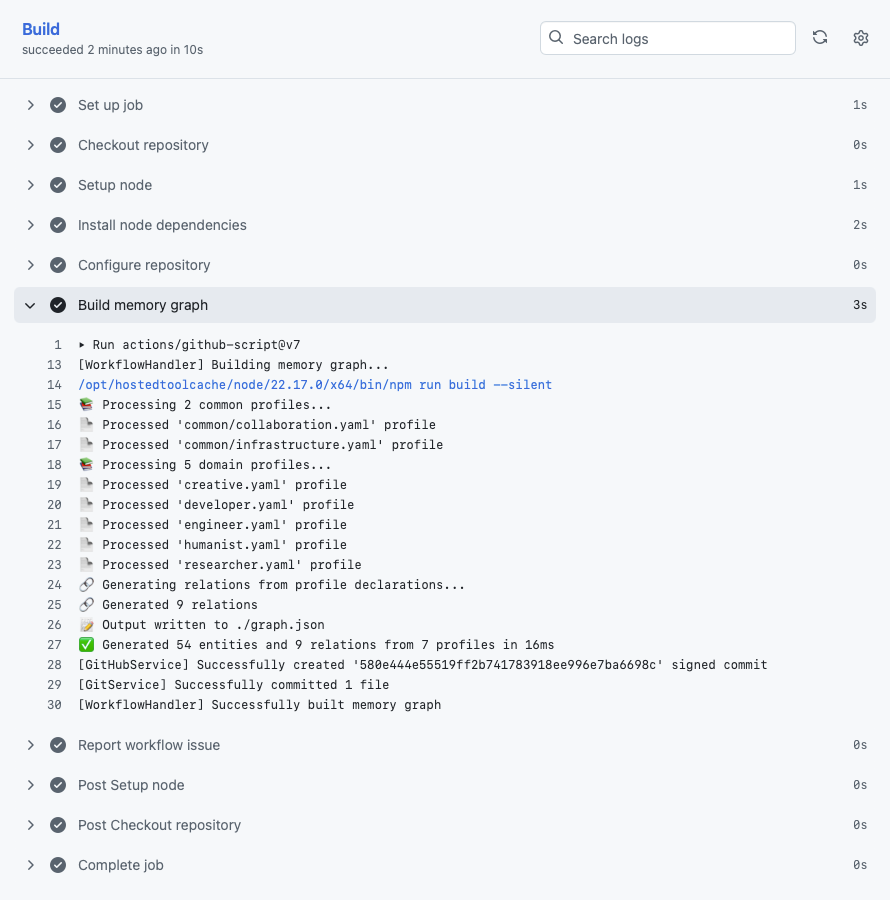This screenshot has width=890, height=900.
Task: Click the search magnifier icon
Action: pyautogui.click(x=555, y=38)
